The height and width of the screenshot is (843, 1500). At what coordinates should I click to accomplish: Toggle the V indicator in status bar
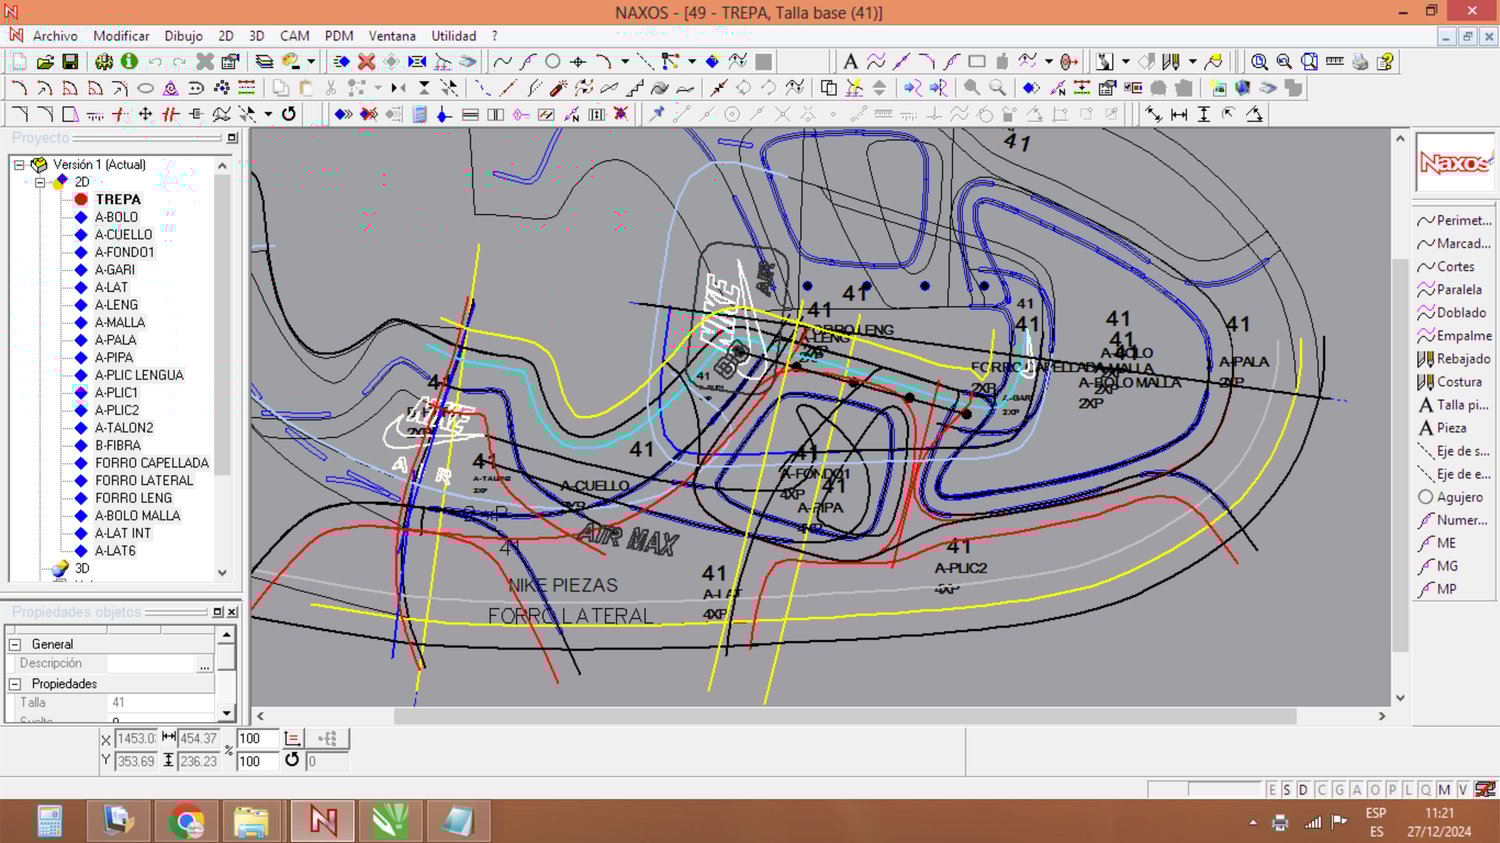(1463, 790)
